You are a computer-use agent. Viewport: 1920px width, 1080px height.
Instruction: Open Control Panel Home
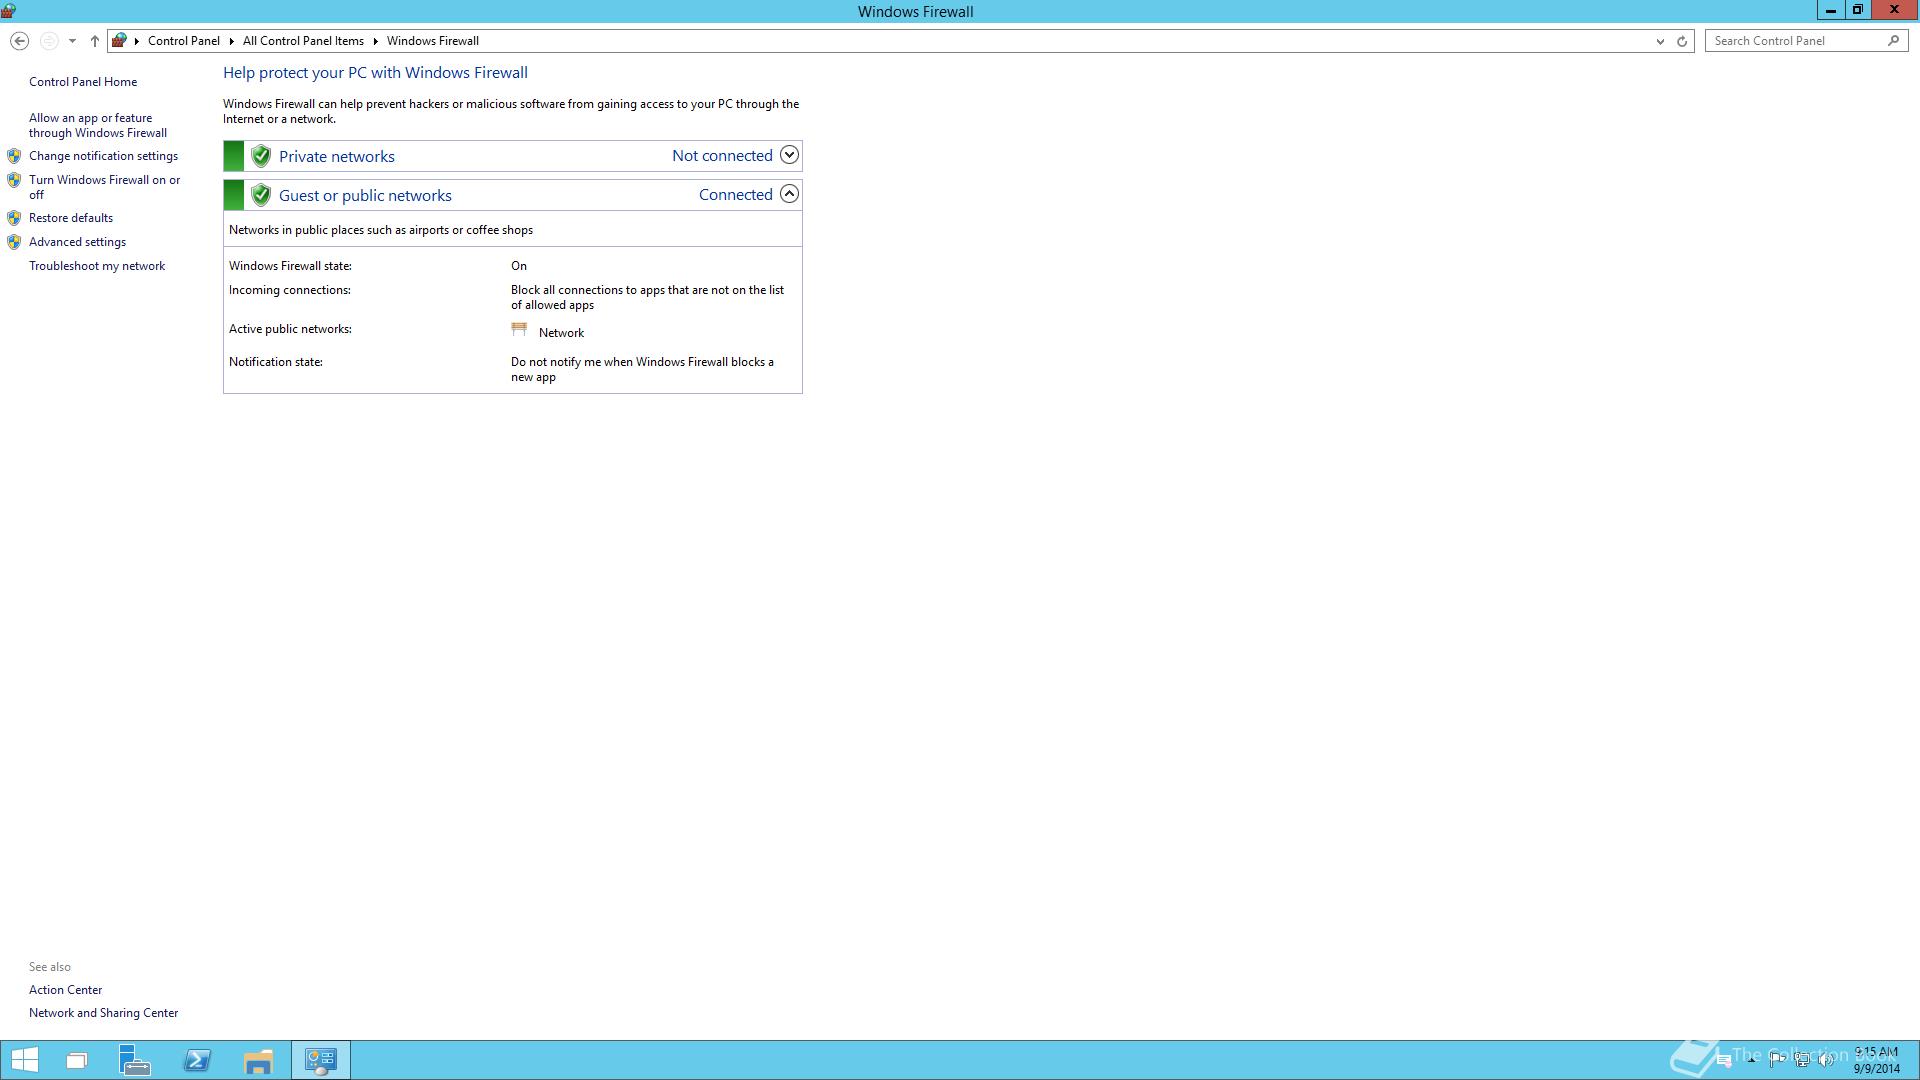(x=83, y=82)
